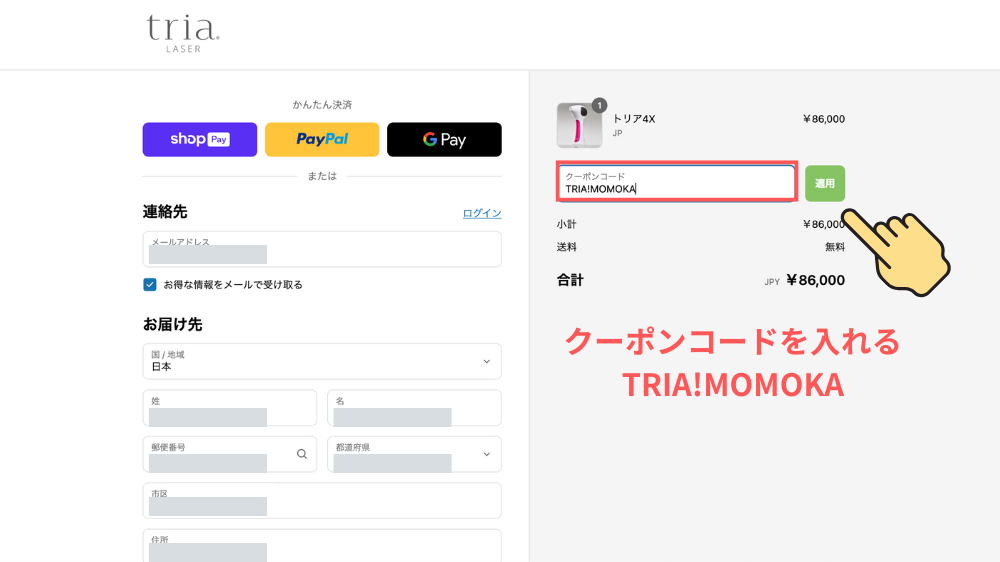Focus the 姓 last name field

tap(230, 408)
